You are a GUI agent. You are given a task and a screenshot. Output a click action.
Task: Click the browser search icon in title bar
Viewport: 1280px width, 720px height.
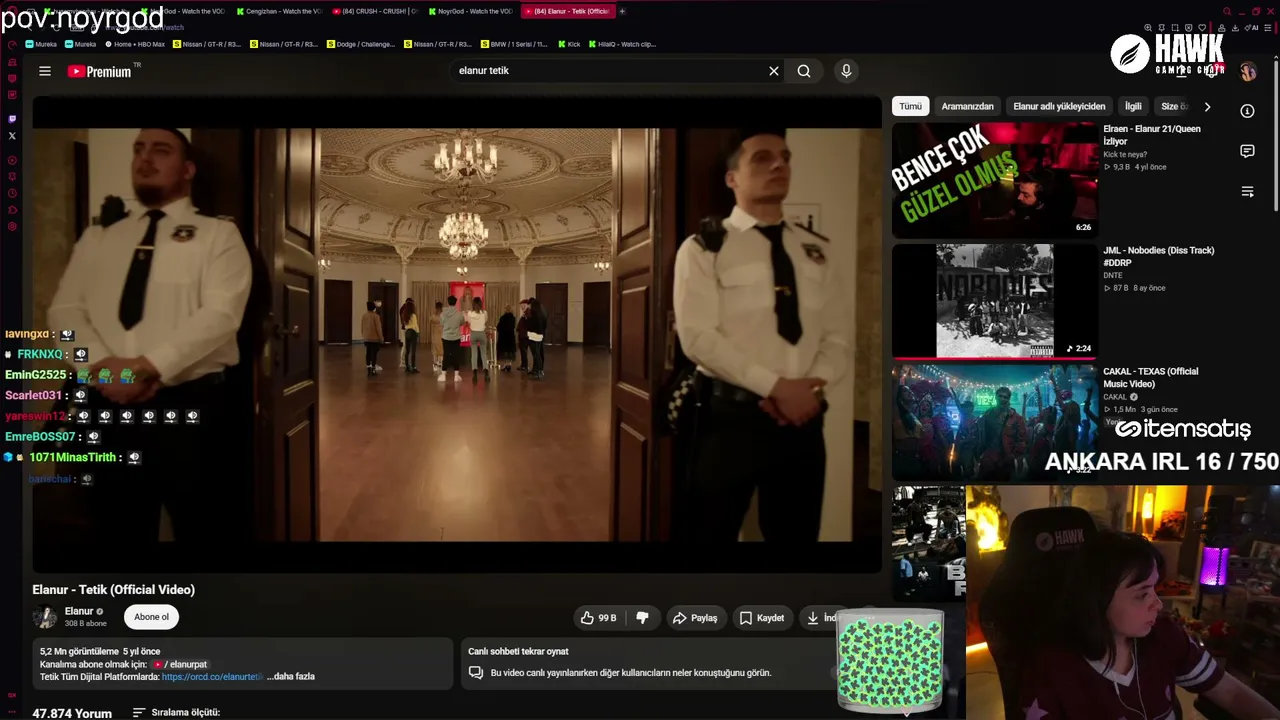[x=1227, y=11]
